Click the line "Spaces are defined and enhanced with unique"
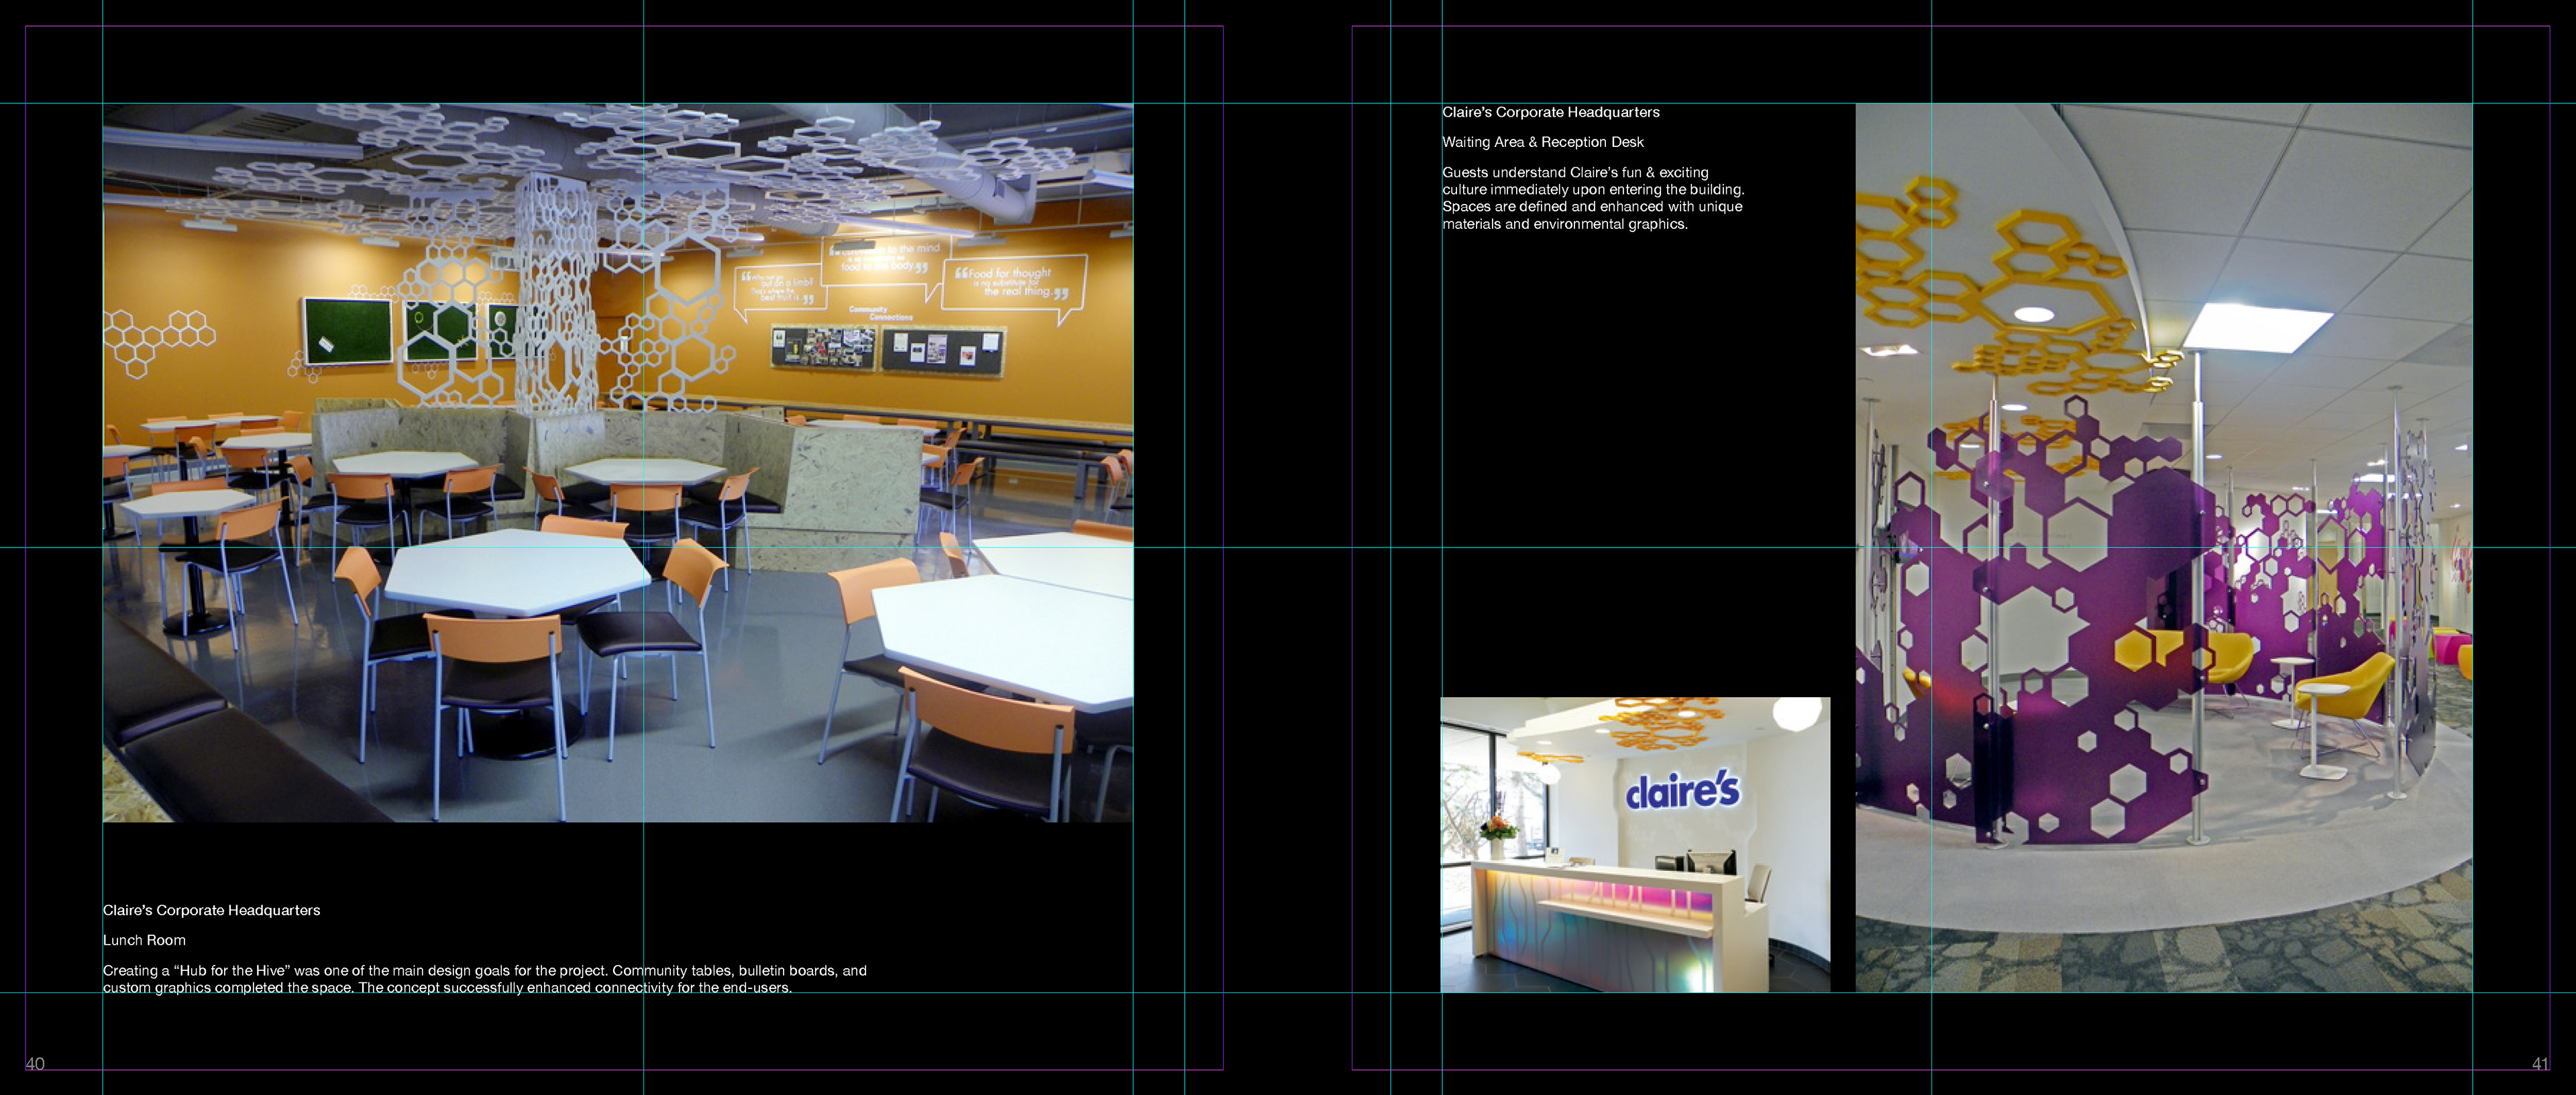 tap(1592, 206)
